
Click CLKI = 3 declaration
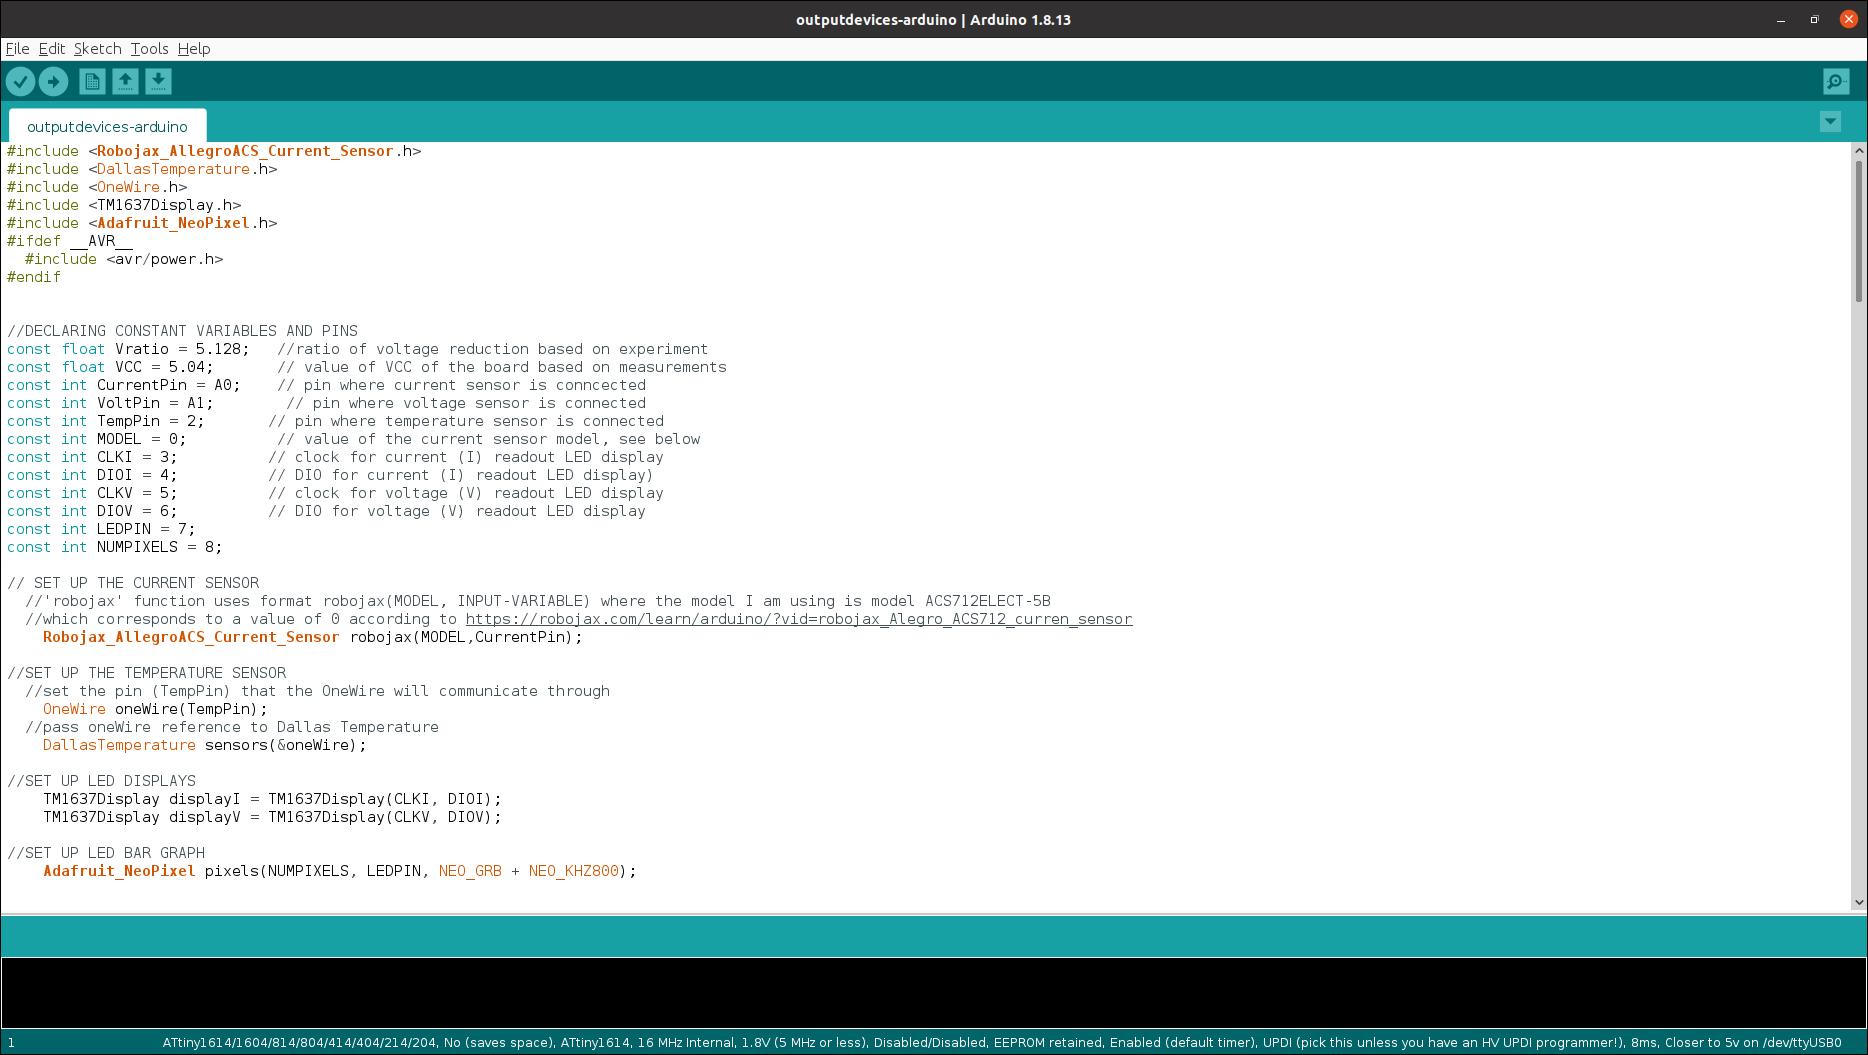click(92, 457)
